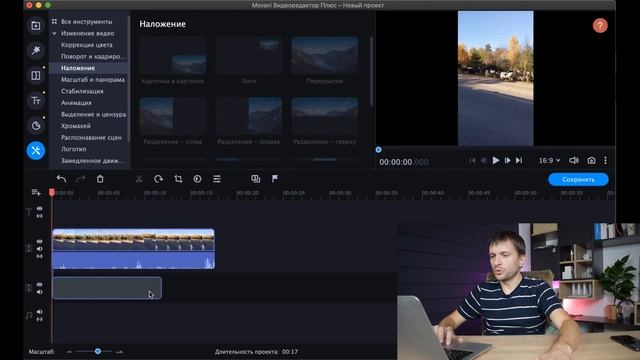Open Распознавание сцен tool
The image size is (640, 360).
(91, 138)
